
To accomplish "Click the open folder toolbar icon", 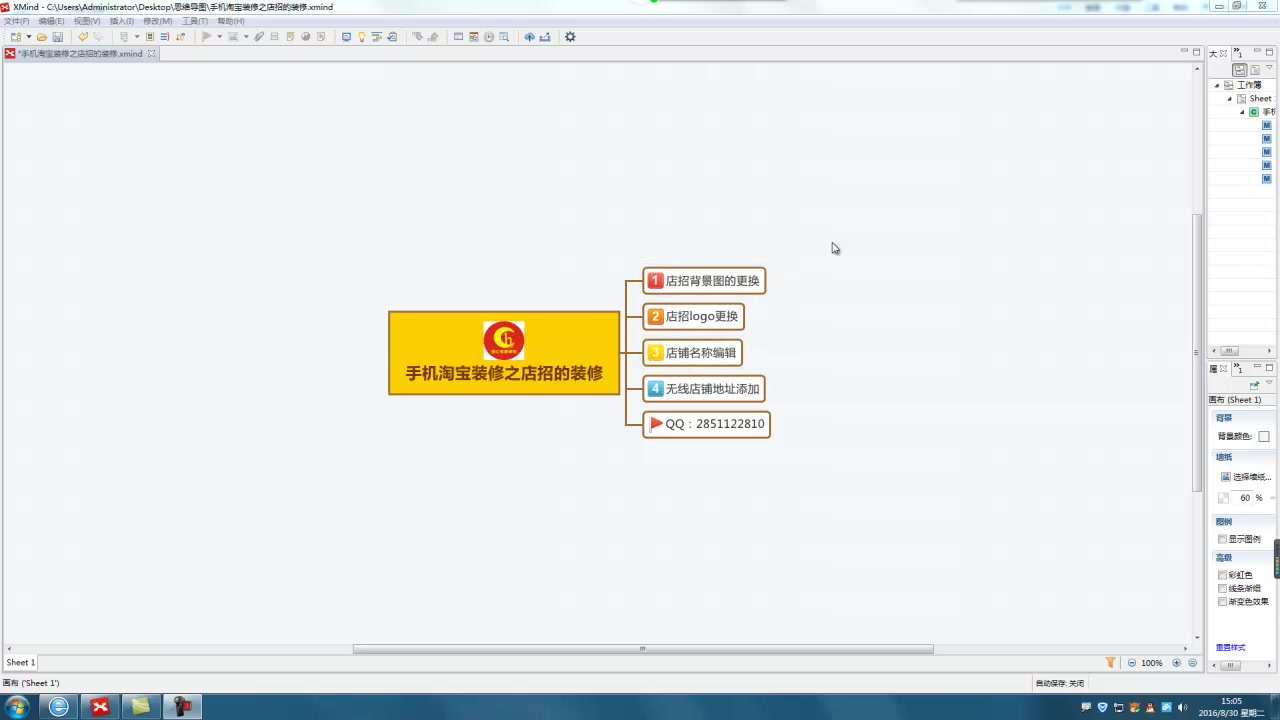I will (42, 37).
